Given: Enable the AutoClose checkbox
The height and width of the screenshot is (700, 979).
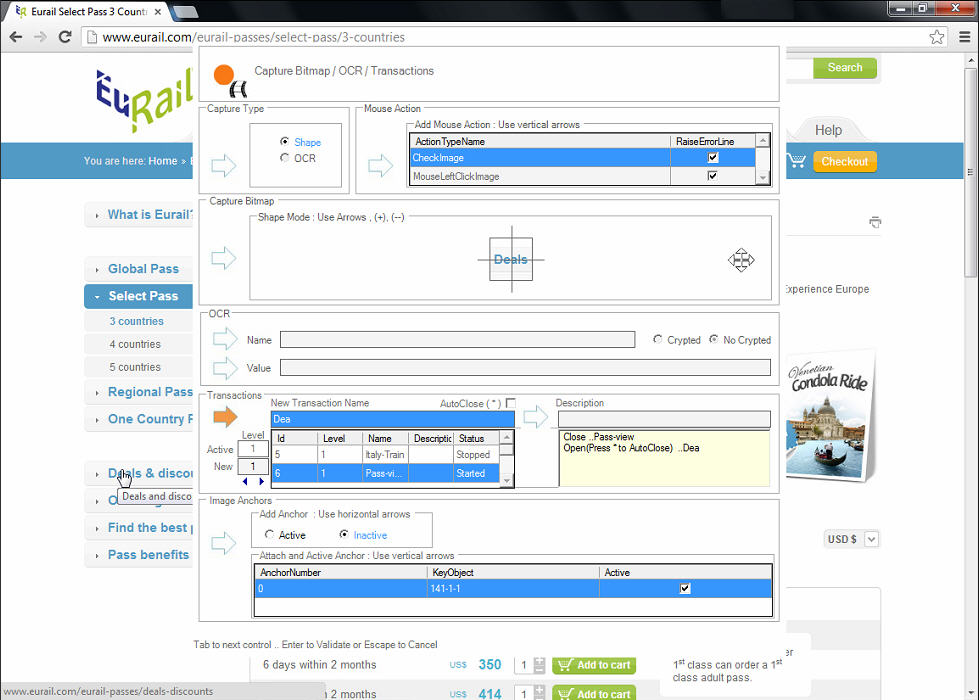Looking at the screenshot, I should click(x=511, y=403).
